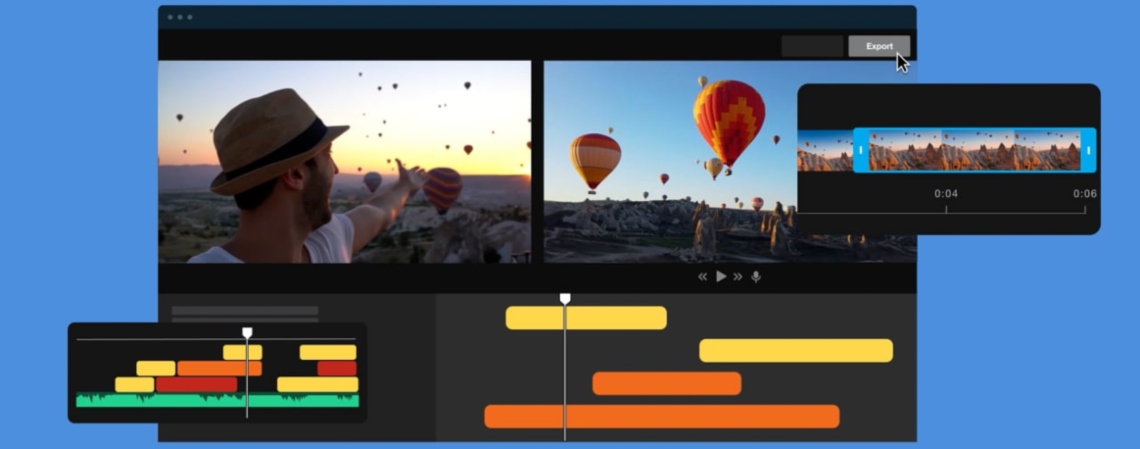Select the long yellow clip on second track

[x=795, y=350]
